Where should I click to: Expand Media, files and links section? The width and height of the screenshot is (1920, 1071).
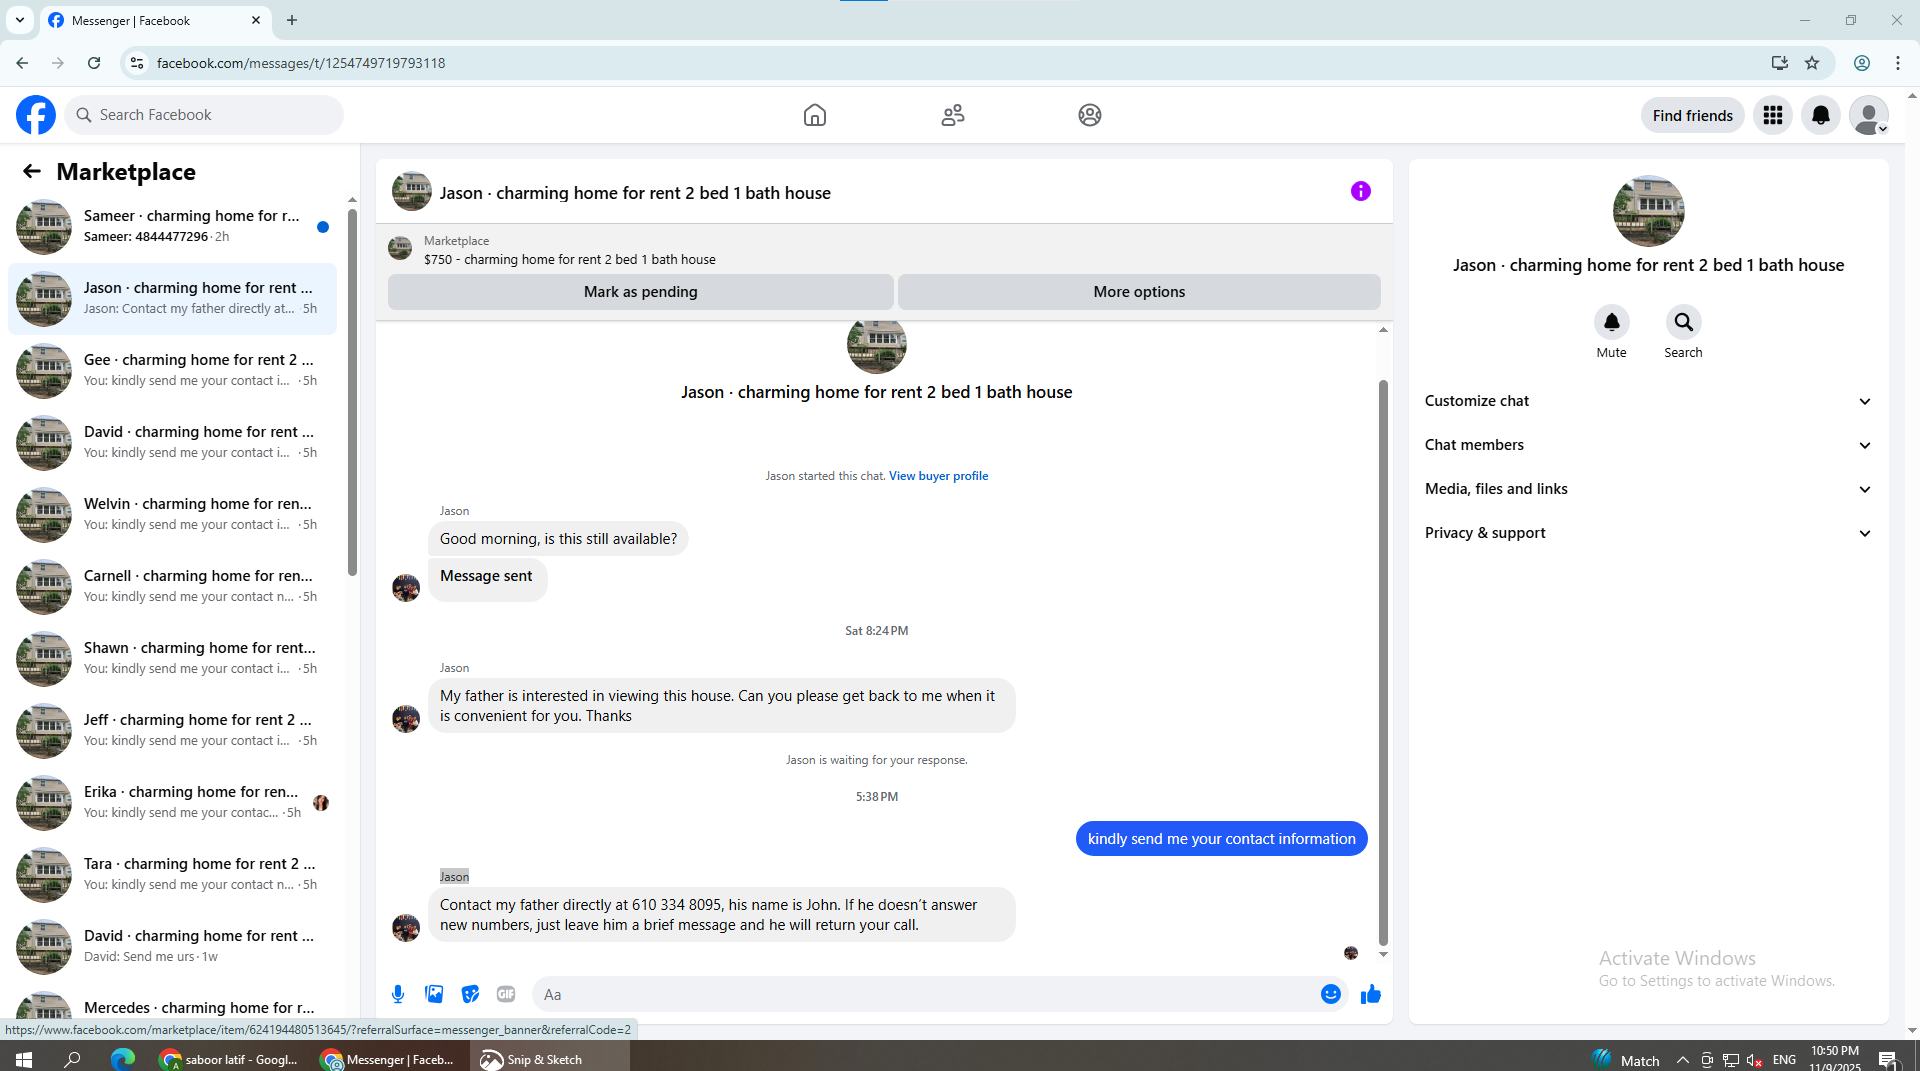coord(1648,489)
